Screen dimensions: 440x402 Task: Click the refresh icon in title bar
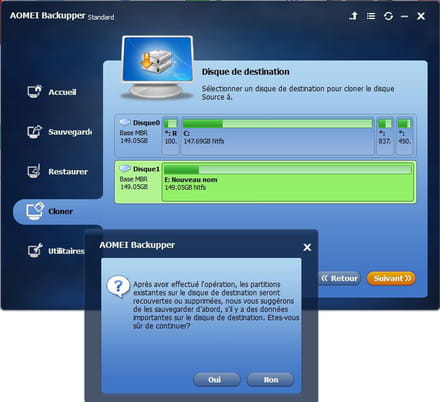388,16
